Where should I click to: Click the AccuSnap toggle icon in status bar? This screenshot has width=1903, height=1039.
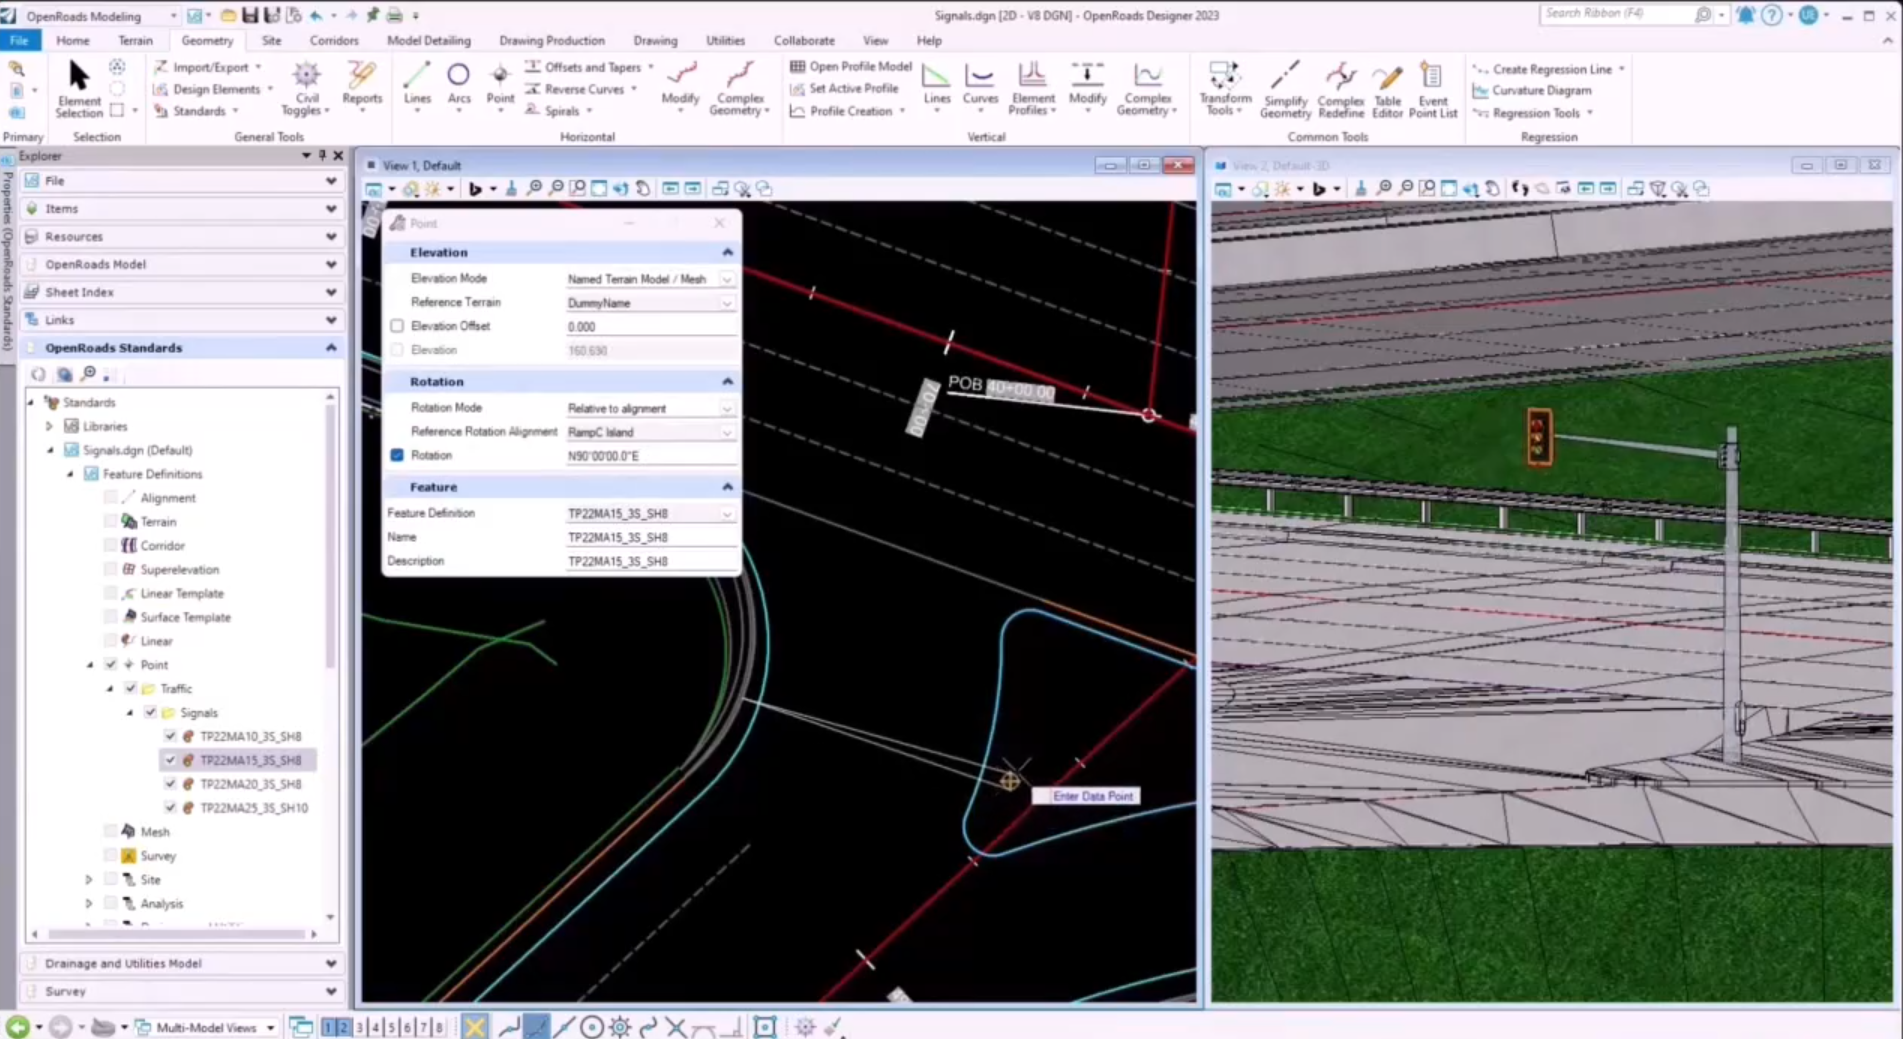(474, 1027)
